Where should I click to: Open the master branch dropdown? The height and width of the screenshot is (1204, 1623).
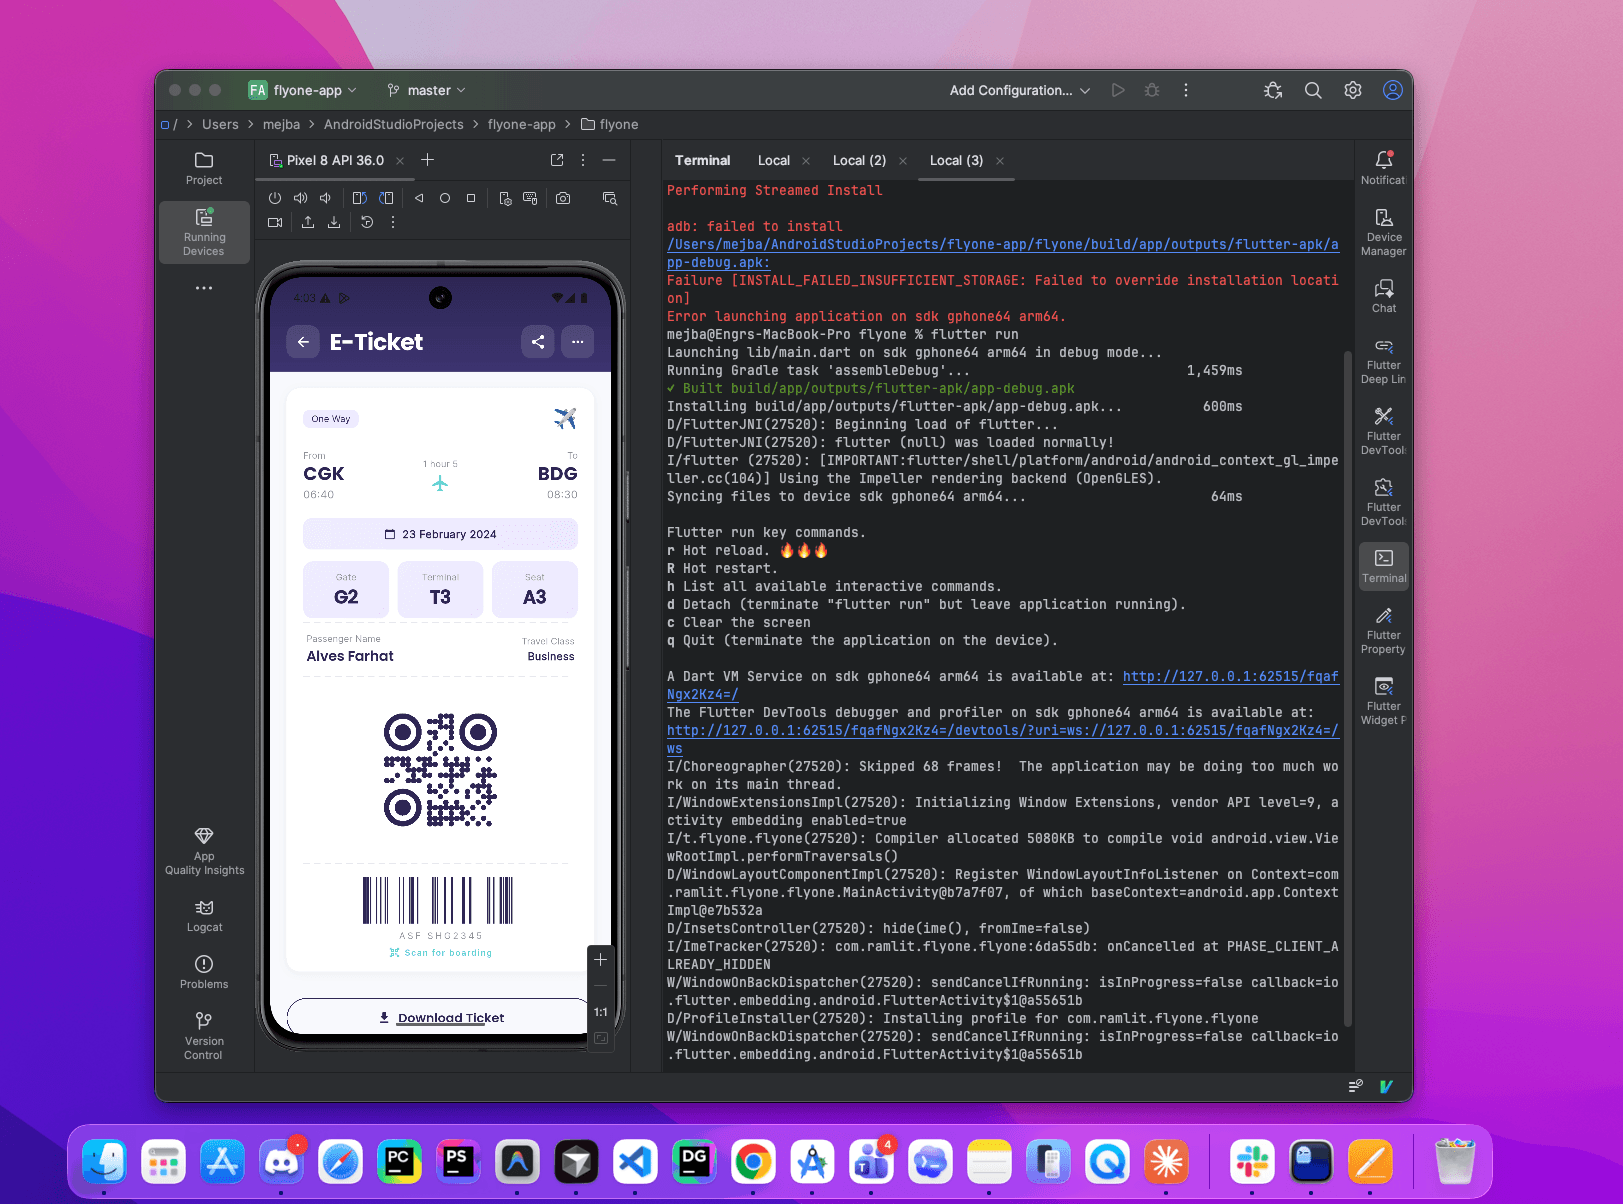(427, 90)
